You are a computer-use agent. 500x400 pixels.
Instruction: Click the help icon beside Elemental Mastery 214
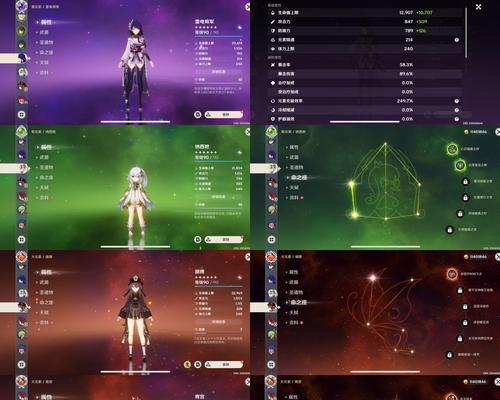456,40
